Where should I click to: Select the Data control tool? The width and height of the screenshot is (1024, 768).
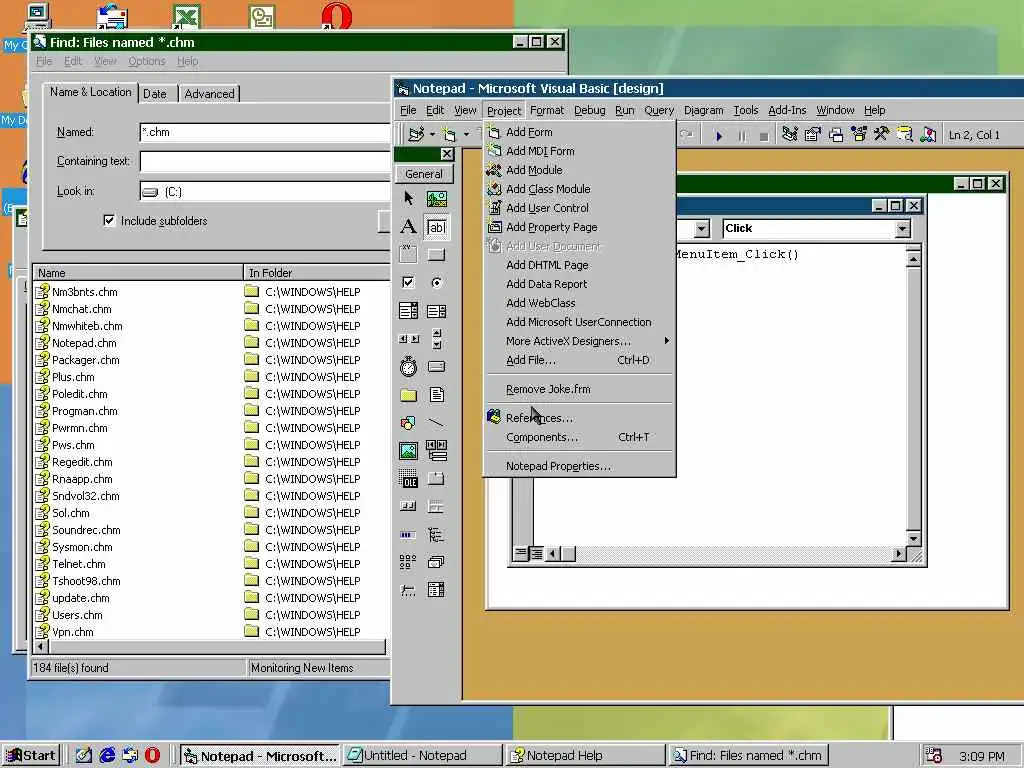pos(436,451)
